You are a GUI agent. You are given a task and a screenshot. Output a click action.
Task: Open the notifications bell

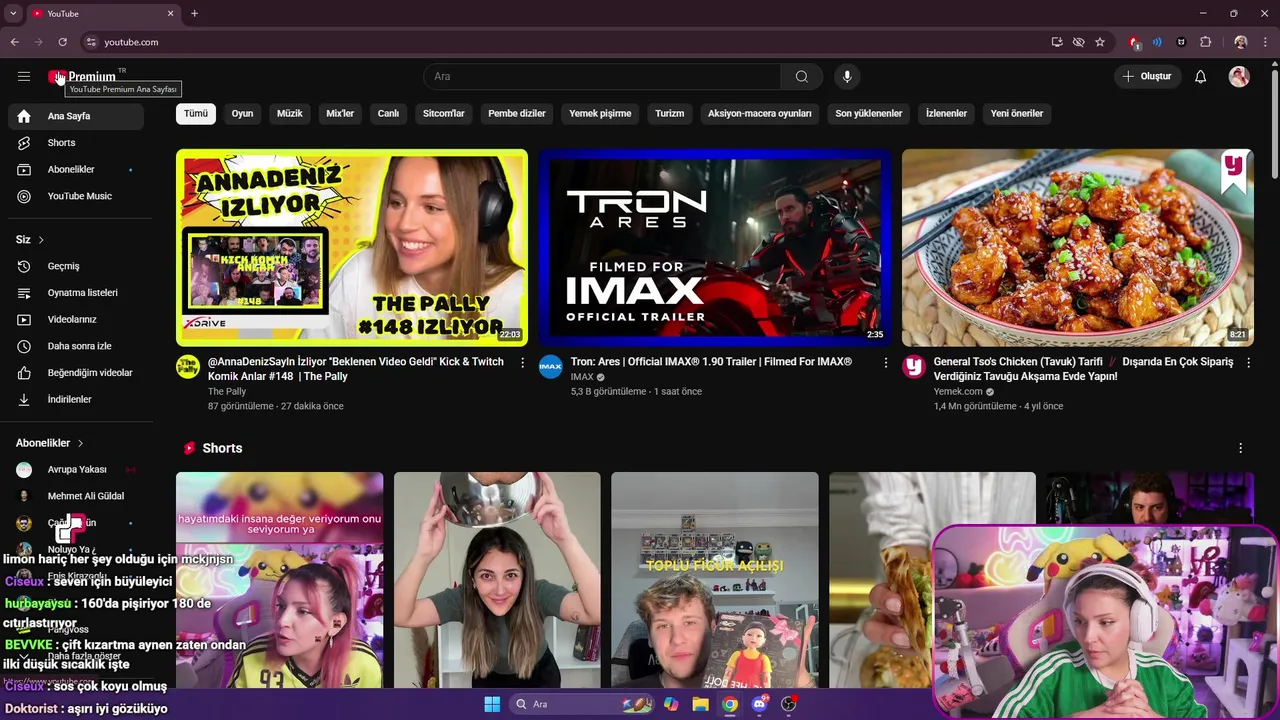tap(1201, 76)
